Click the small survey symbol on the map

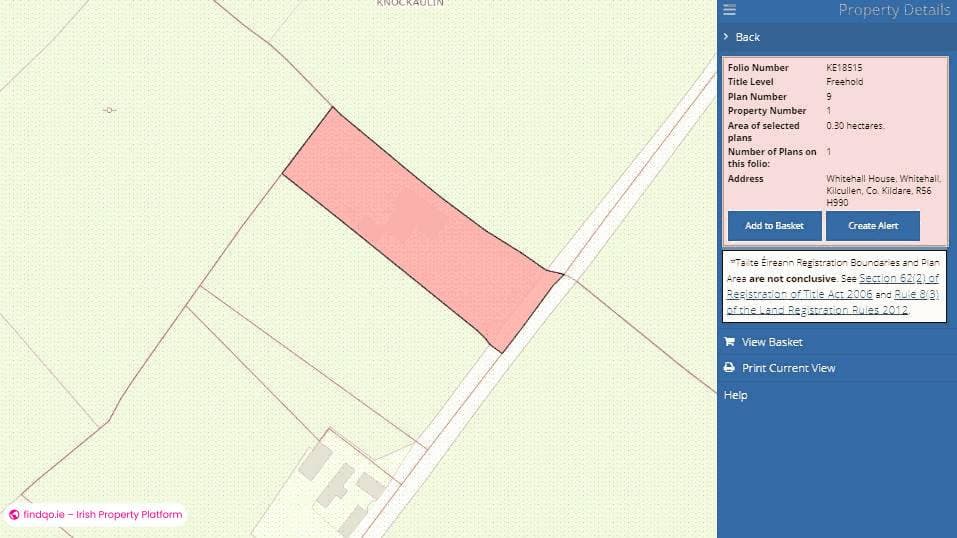[109, 109]
